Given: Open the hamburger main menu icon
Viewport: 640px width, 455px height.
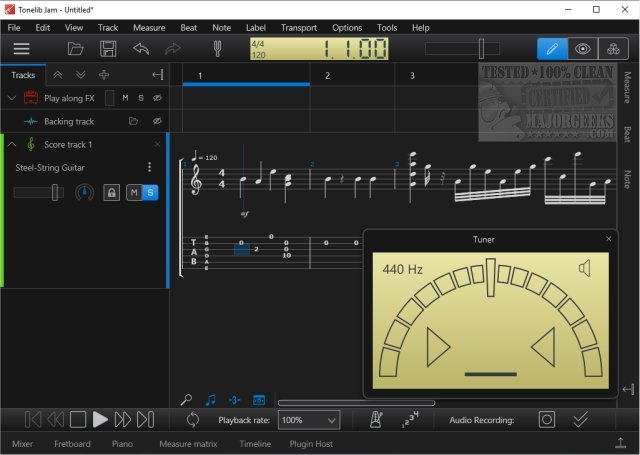Looking at the screenshot, I should (22, 48).
